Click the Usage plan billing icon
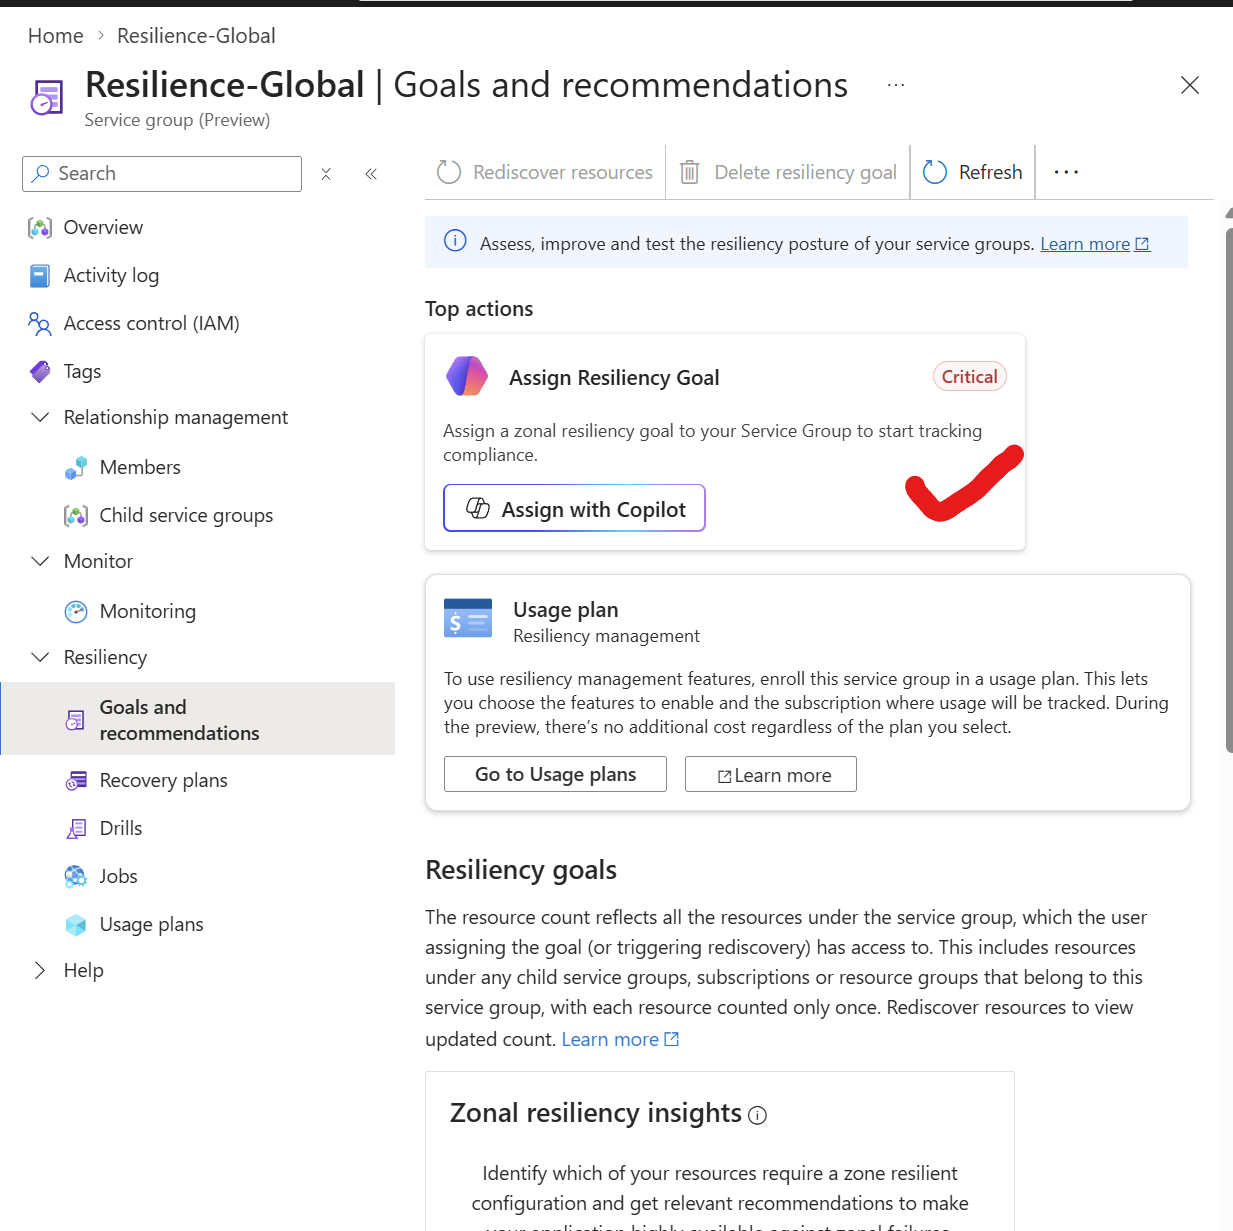 pos(468,618)
